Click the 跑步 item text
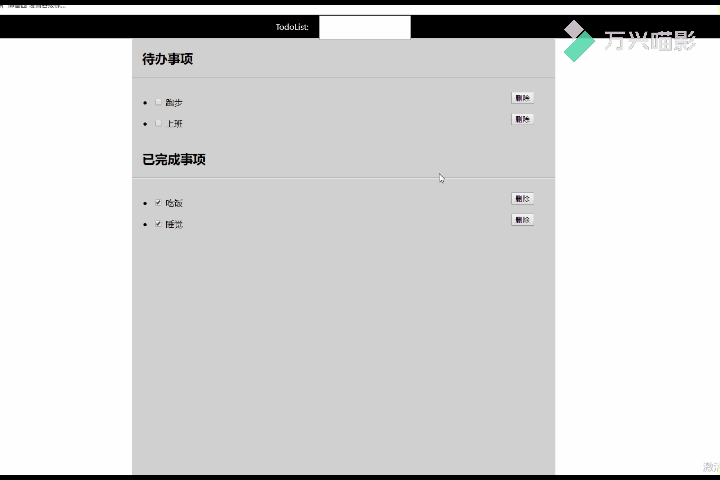Screen dimensions: 720x480 click(174, 102)
